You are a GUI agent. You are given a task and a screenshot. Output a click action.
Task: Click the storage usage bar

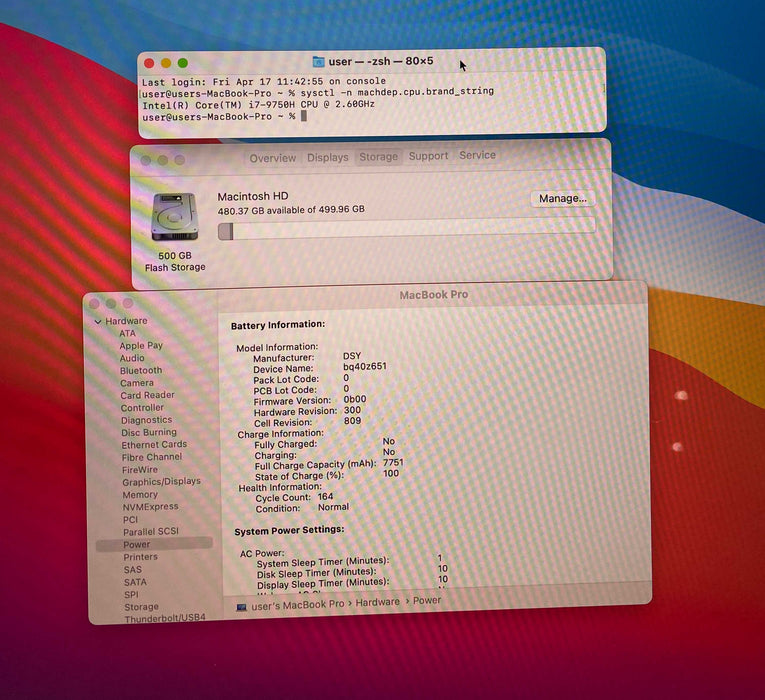point(406,228)
